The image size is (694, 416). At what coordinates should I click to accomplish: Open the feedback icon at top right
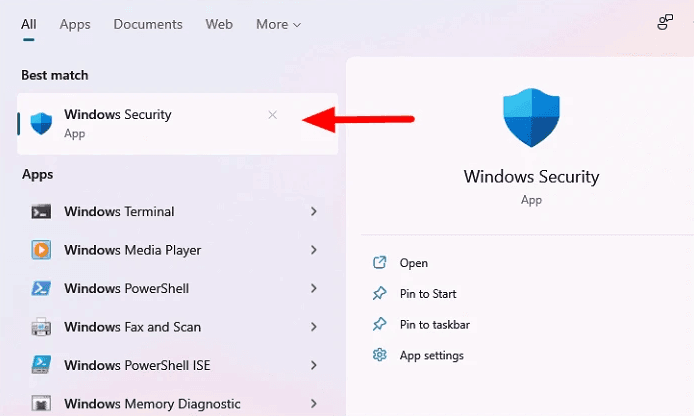(665, 22)
